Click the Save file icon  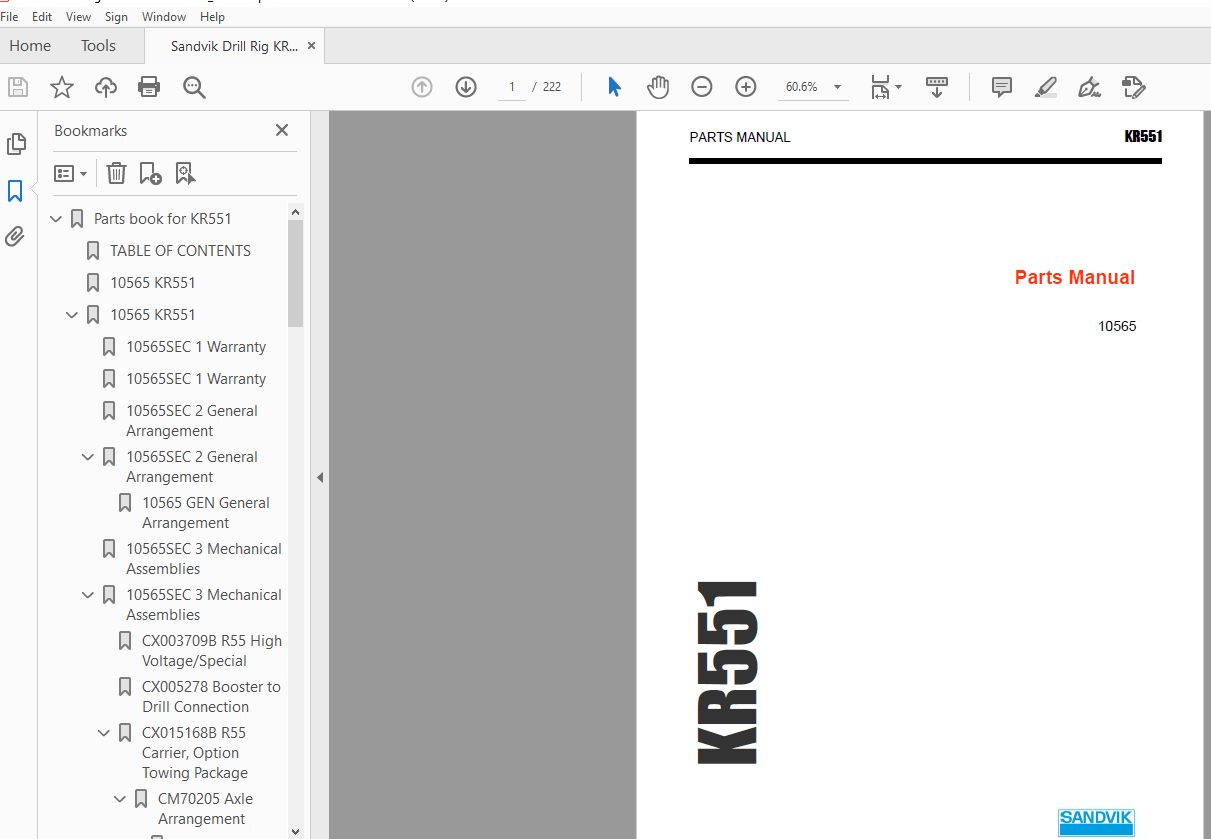point(18,87)
